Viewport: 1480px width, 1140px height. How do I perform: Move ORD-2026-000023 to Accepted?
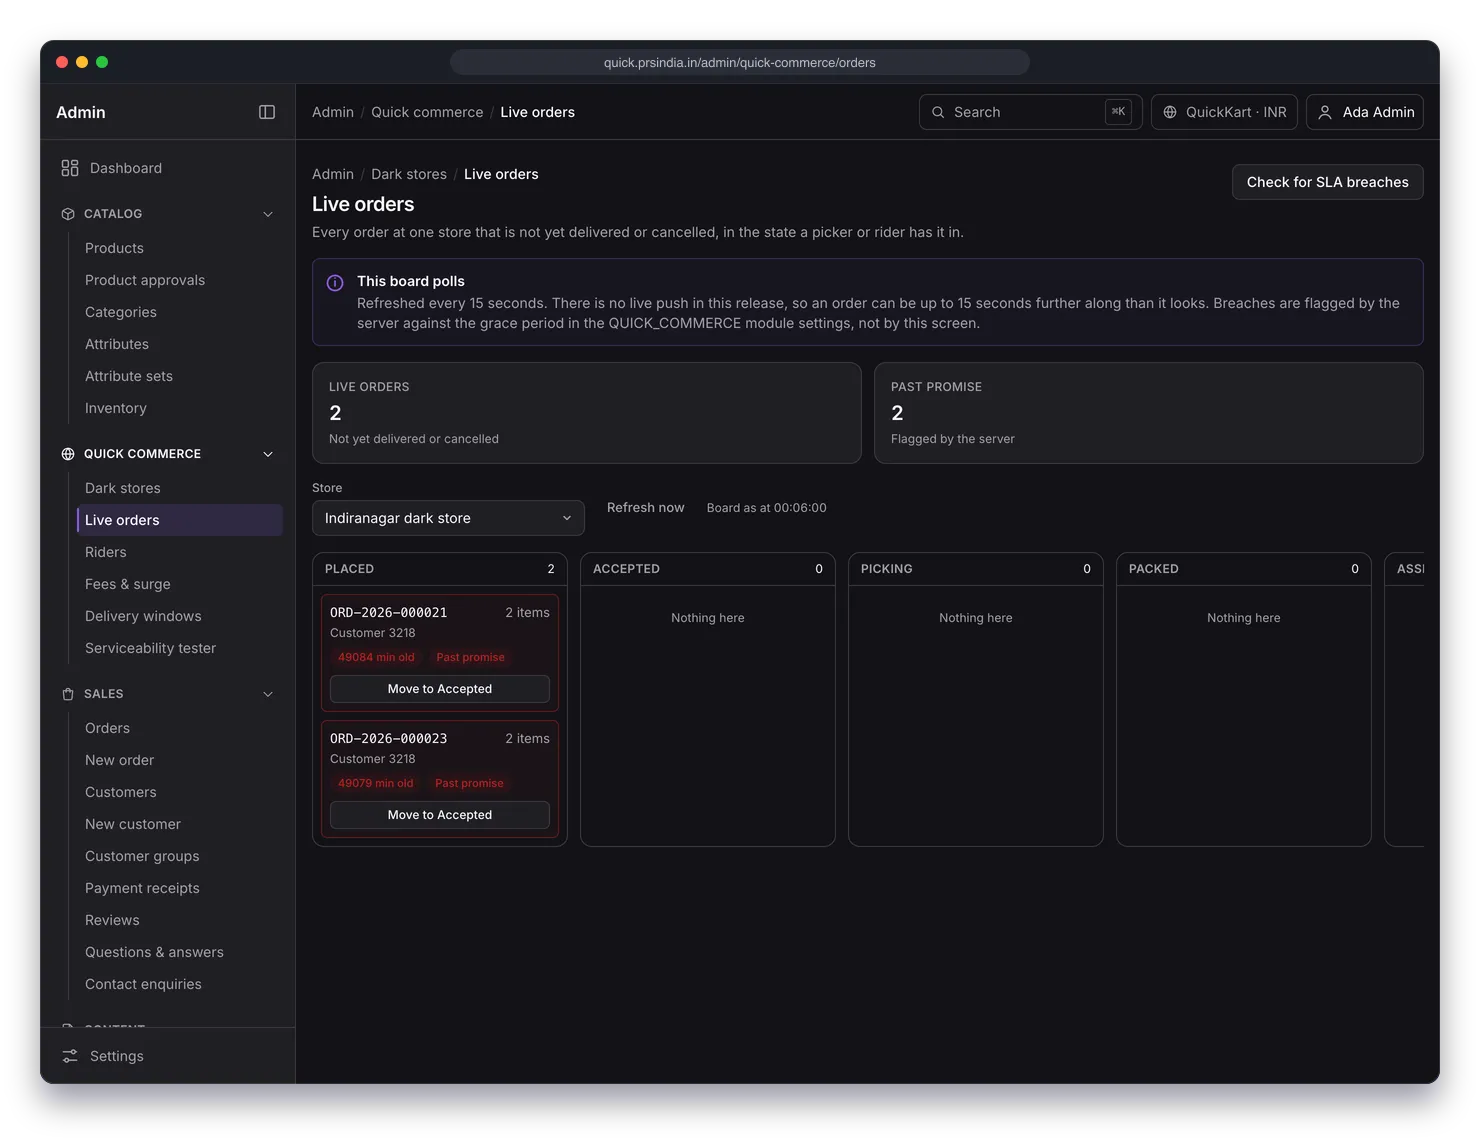tap(440, 815)
